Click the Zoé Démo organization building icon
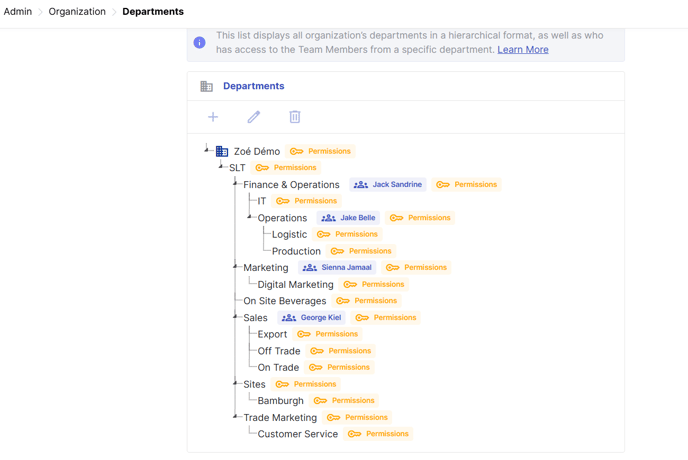This screenshot has width=688, height=460. point(222,151)
